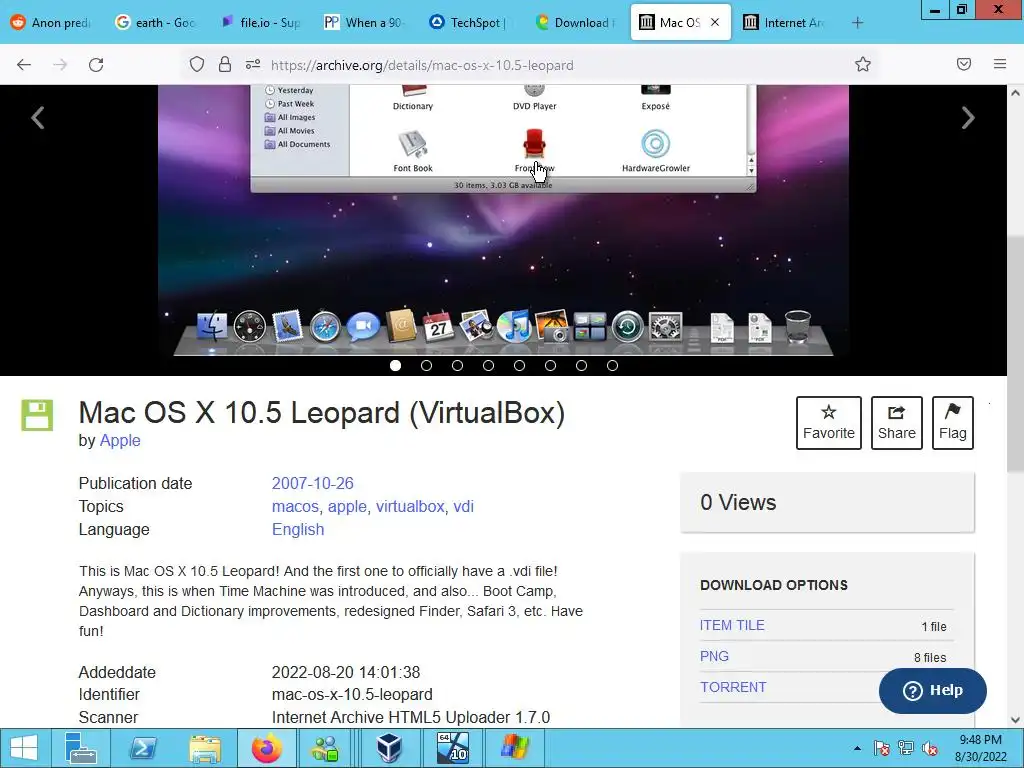Open the virtualbox topic link

410,506
